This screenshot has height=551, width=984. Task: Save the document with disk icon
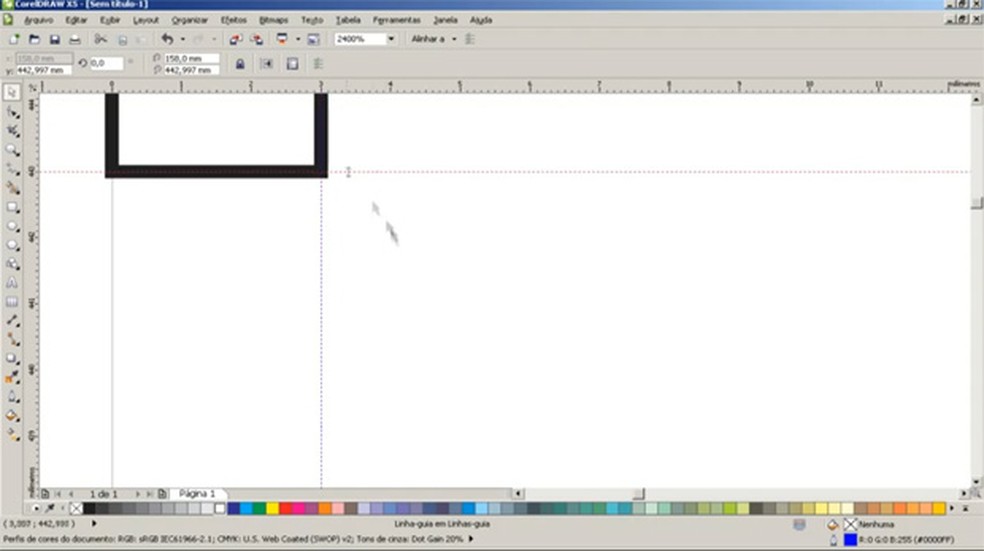pos(55,40)
